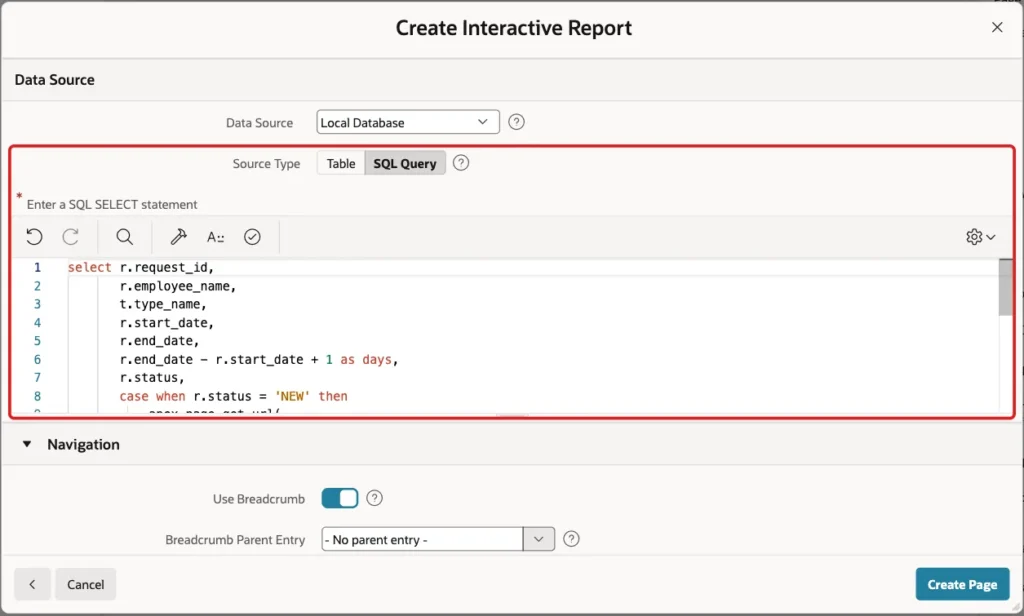Show help for Breadcrumb Parent Entry
Image resolution: width=1024 pixels, height=616 pixels.
571,539
